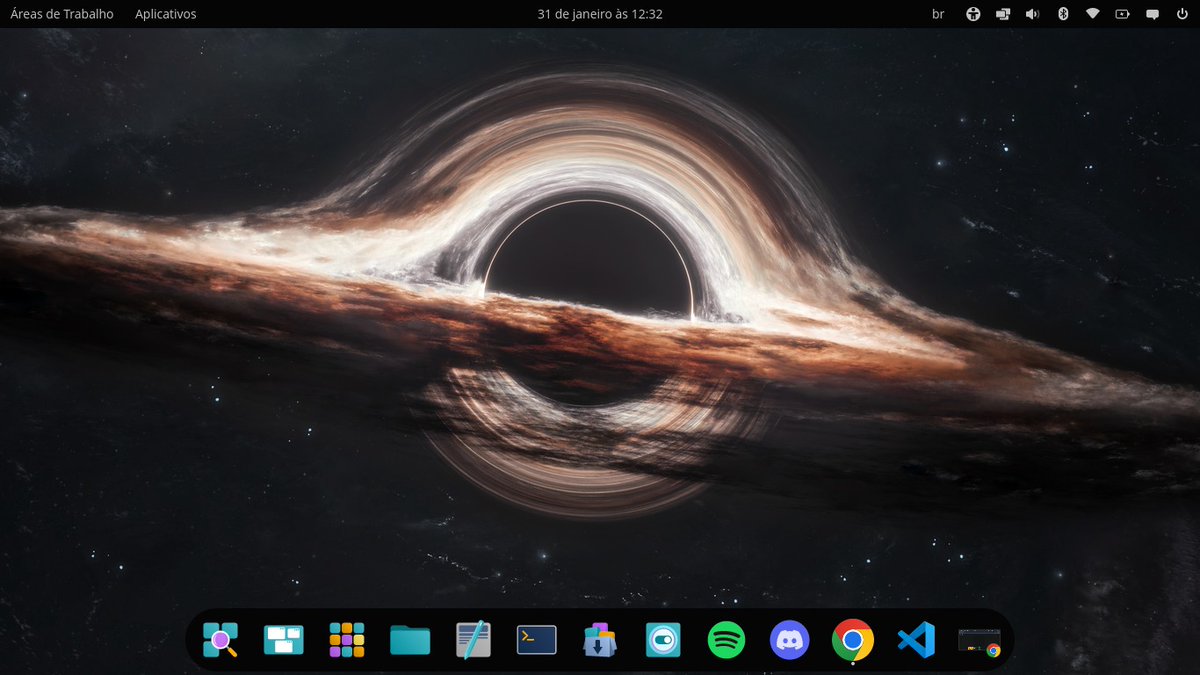Image resolution: width=1200 pixels, height=675 pixels.
Task: Open Google Chrome from the dock
Action: pos(853,639)
